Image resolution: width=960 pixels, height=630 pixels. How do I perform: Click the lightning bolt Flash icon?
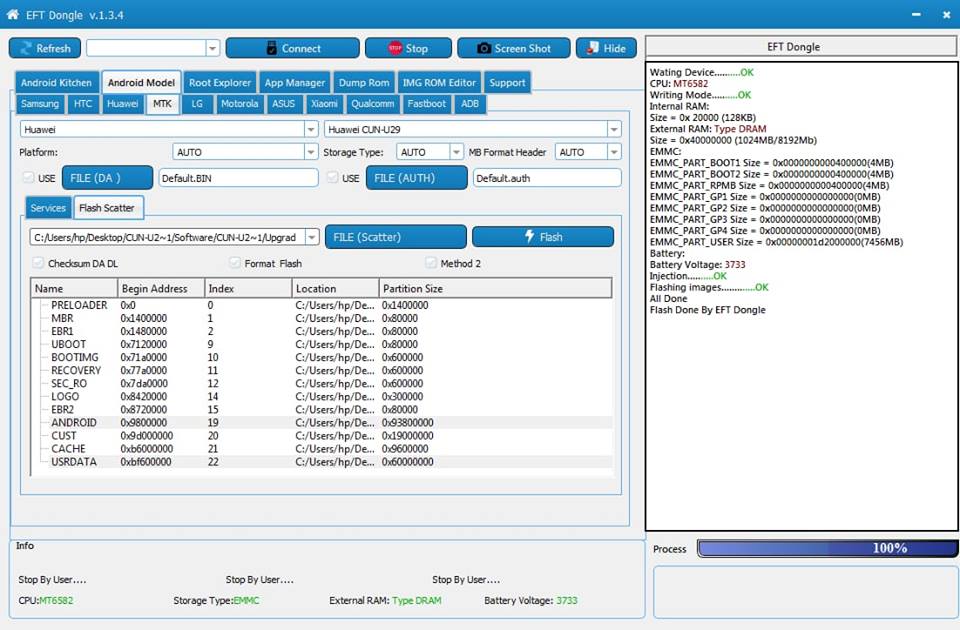tap(530, 237)
